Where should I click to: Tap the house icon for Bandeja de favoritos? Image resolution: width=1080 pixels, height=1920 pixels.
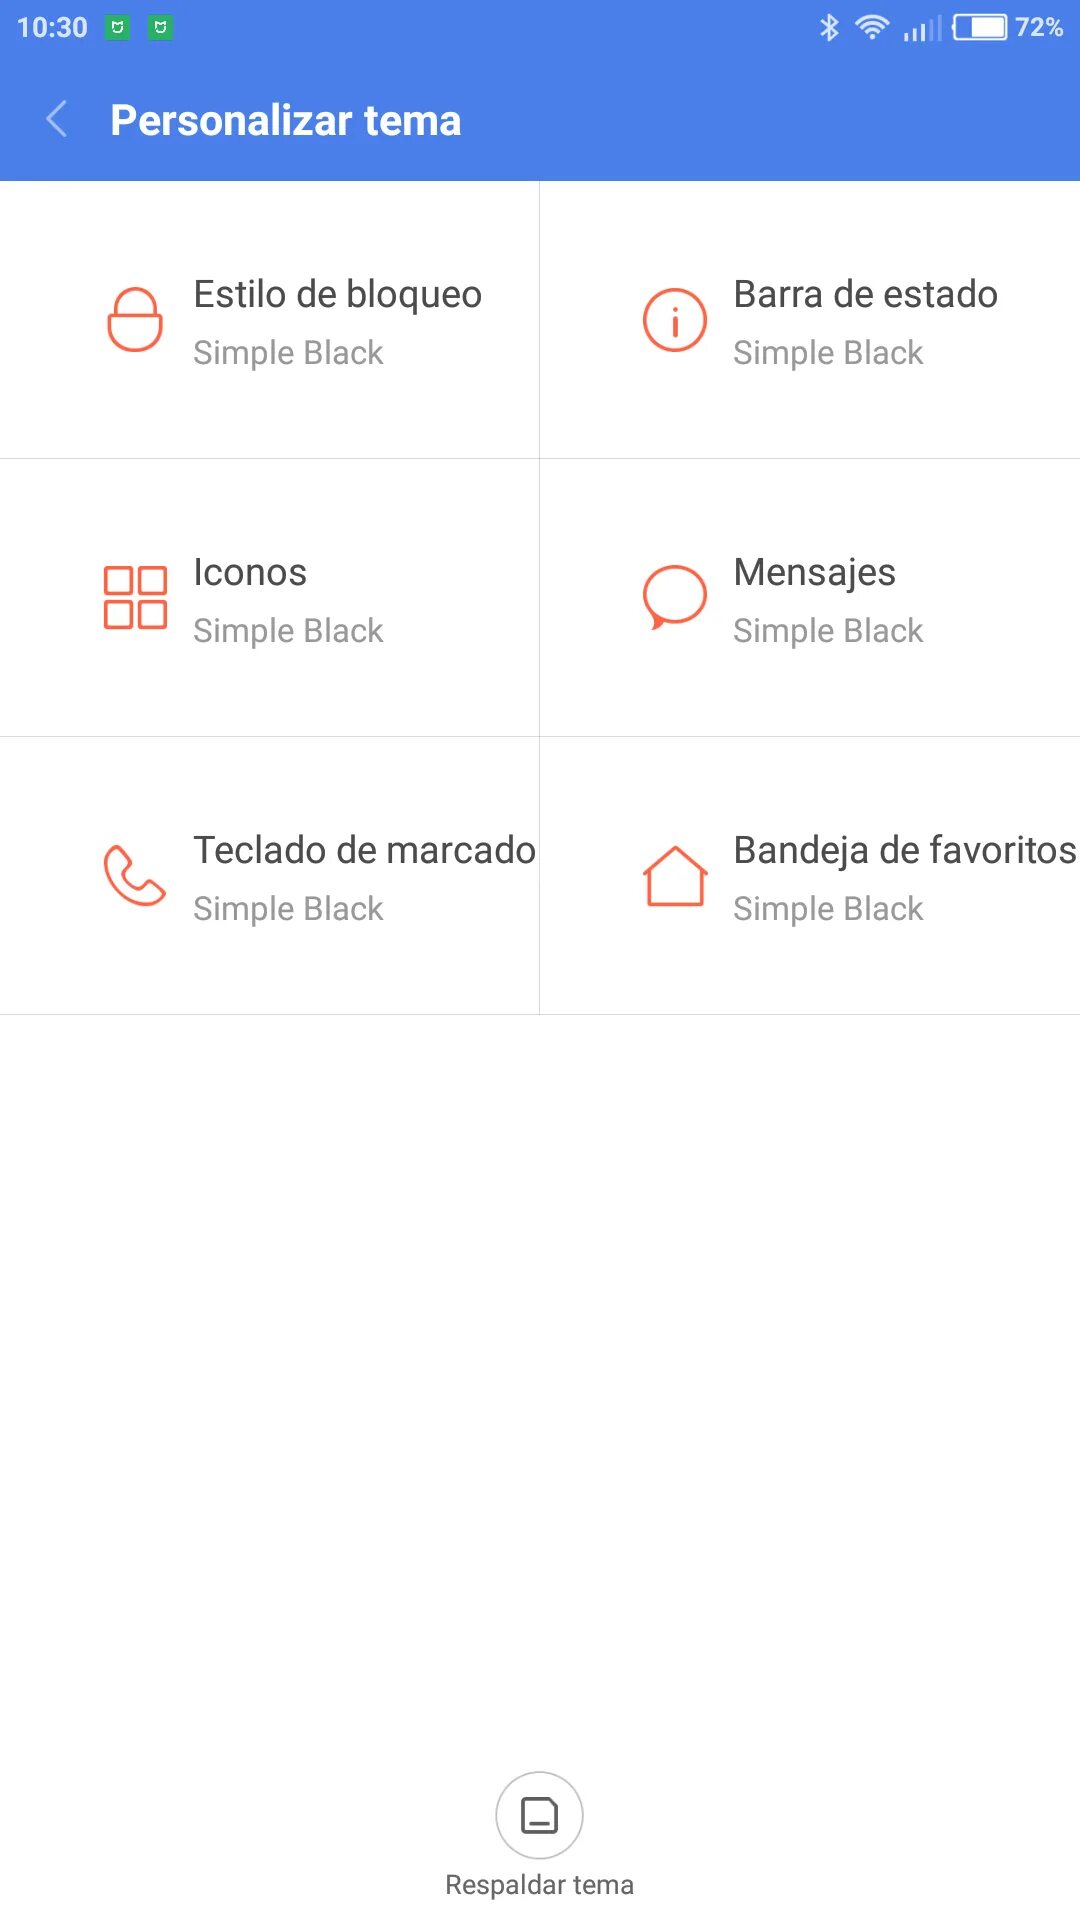coord(675,876)
